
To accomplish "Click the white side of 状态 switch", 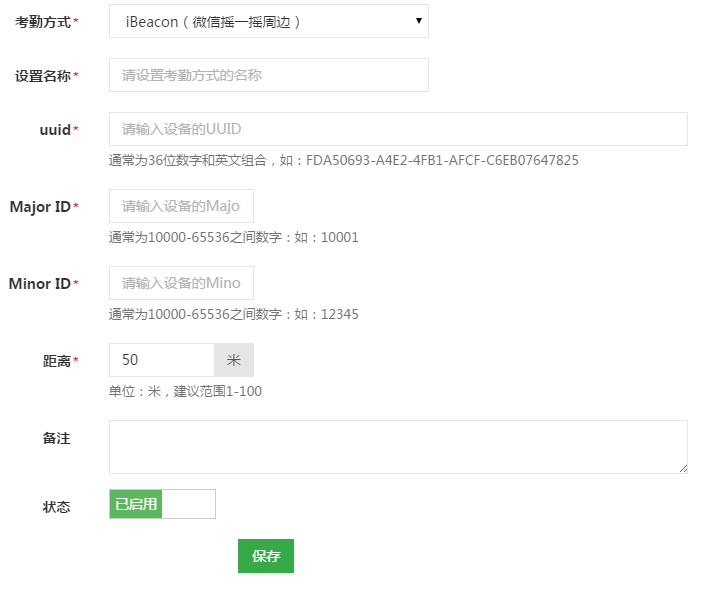I will pos(188,504).
